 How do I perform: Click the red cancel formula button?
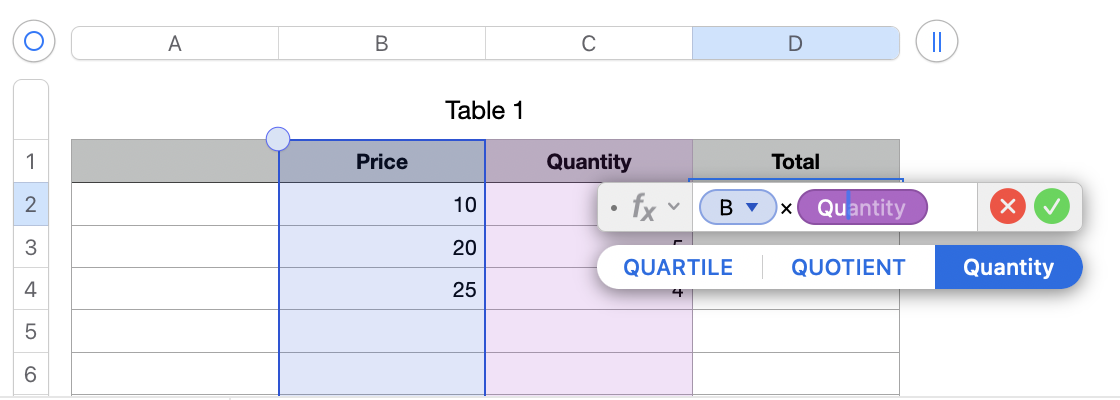click(x=1008, y=207)
